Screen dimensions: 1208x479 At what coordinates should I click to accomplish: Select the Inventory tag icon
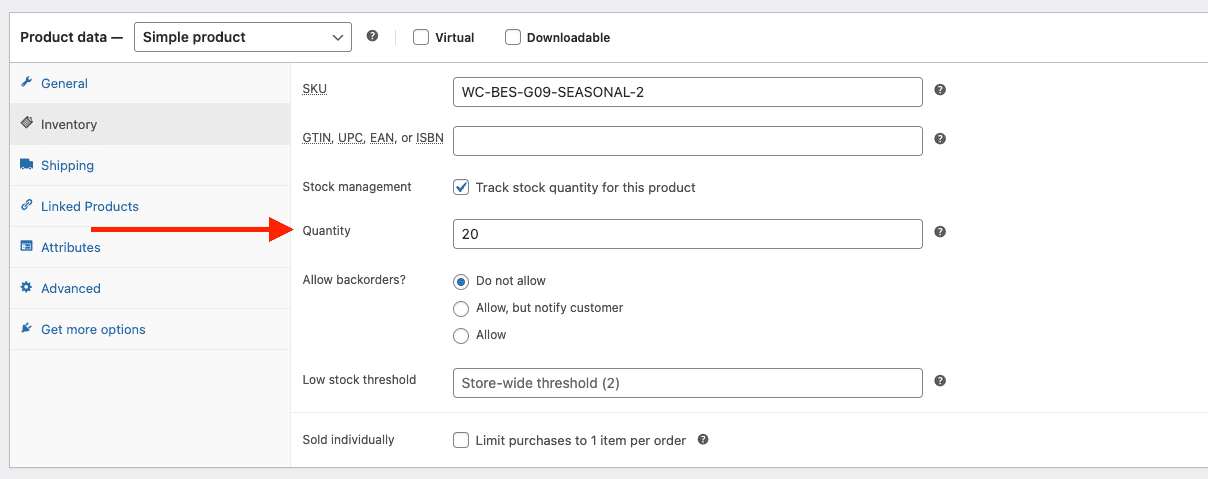(27, 124)
